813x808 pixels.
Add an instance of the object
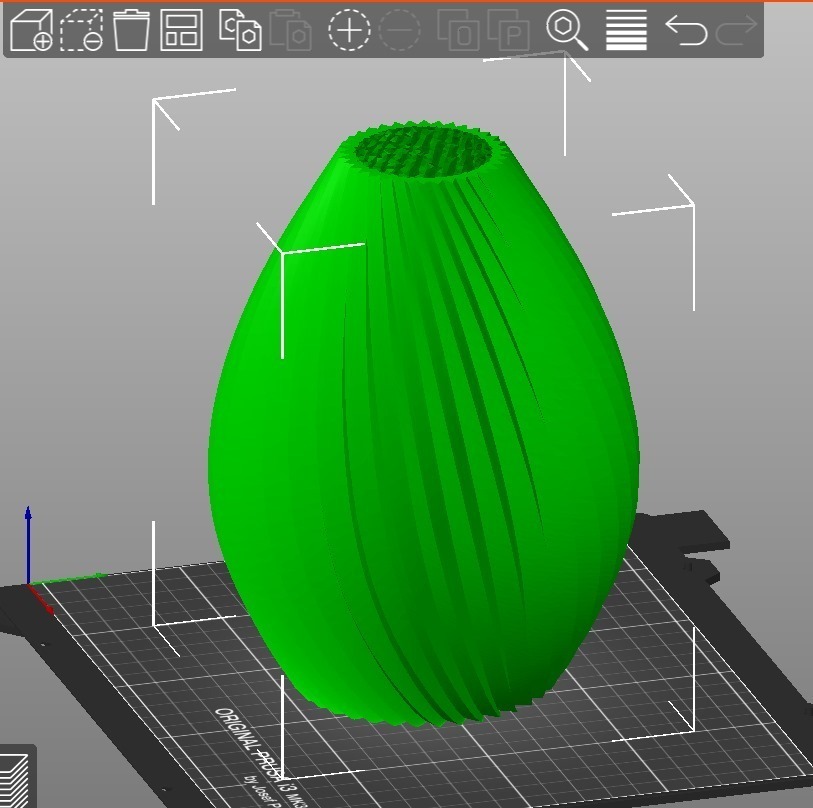[348, 31]
